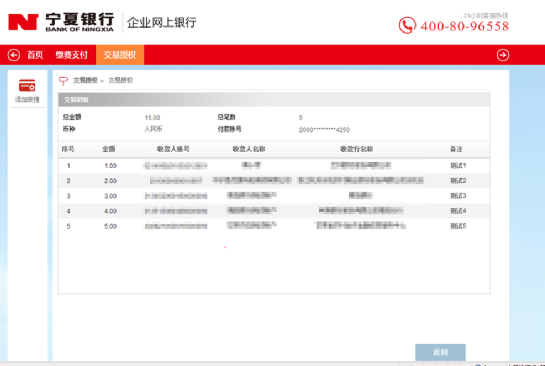Select transaction row 3 with amount 3.00
This screenshot has height=366, width=545.
click(x=274, y=196)
